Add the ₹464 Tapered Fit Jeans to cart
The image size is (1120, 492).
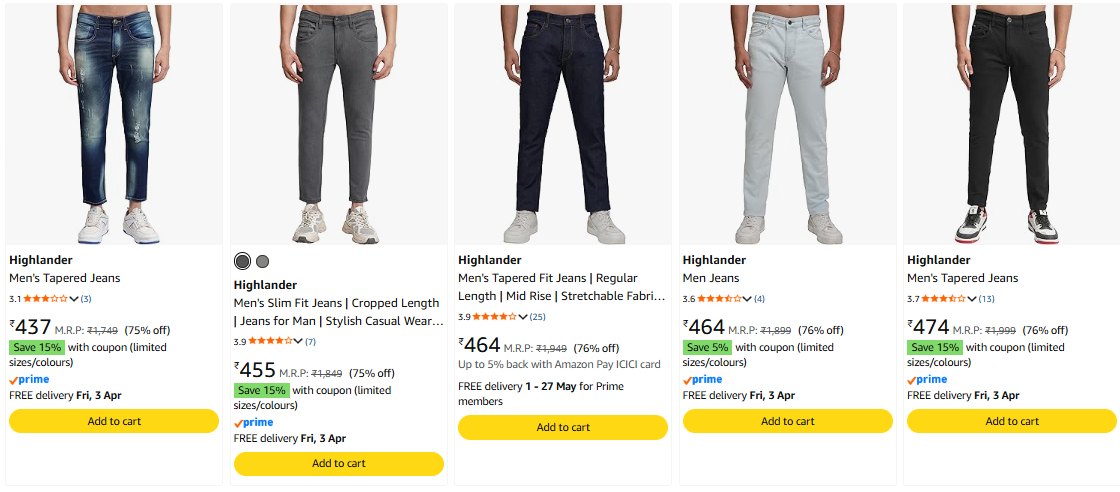(563, 427)
